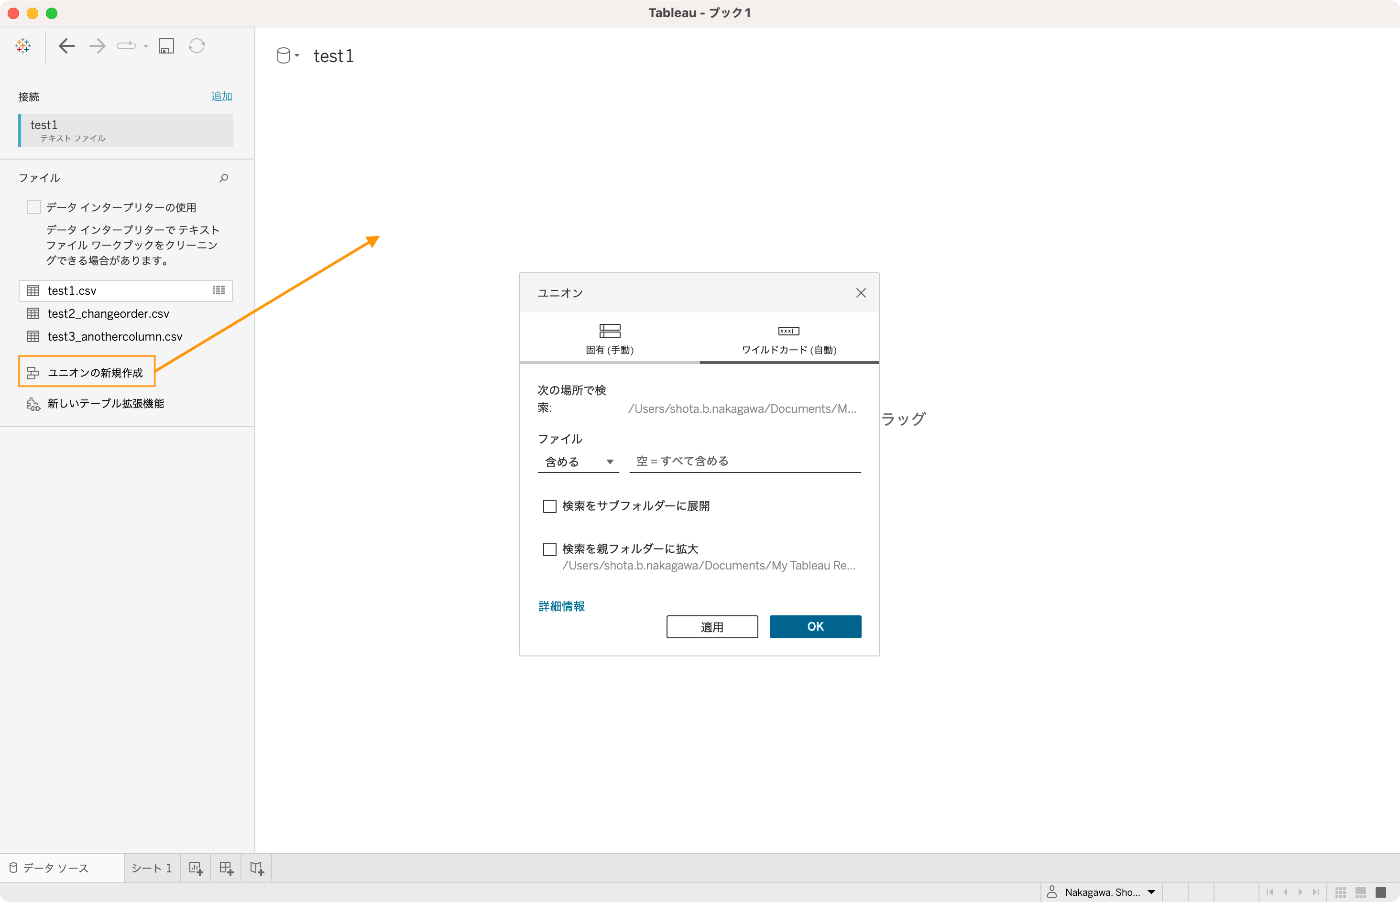Go to the next sheet

tap(1300, 892)
